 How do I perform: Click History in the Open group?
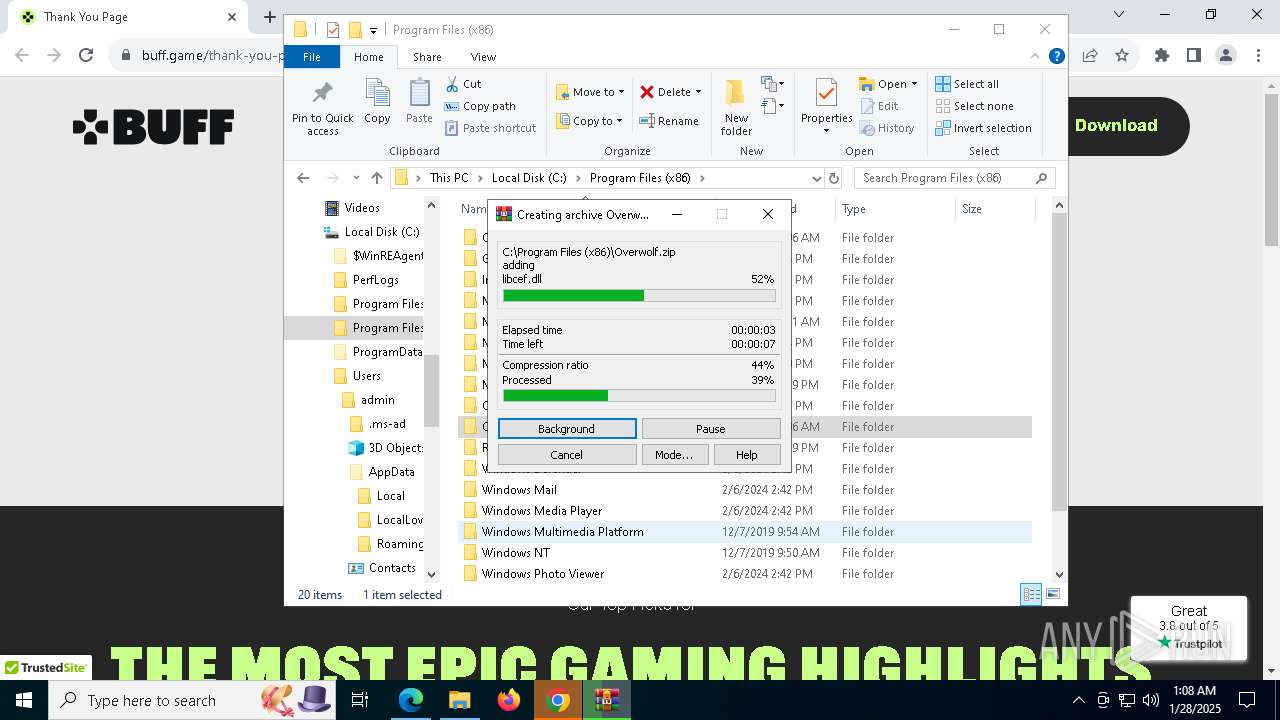pyautogui.click(x=887, y=128)
